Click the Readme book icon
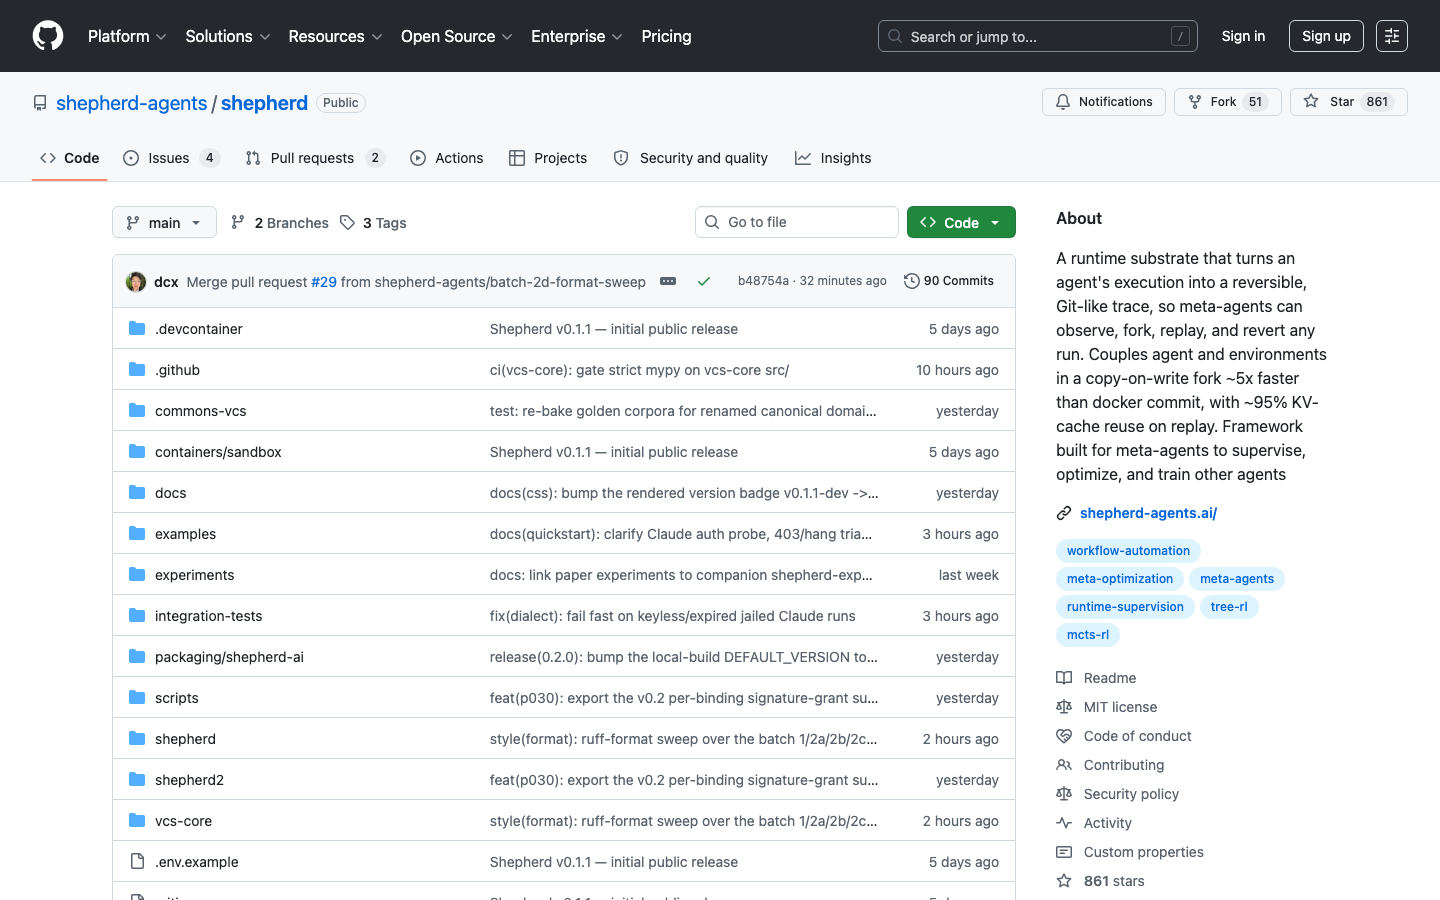The height and width of the screenshot is (900, 1440). pyautogui.click(x=1064, y=678)
